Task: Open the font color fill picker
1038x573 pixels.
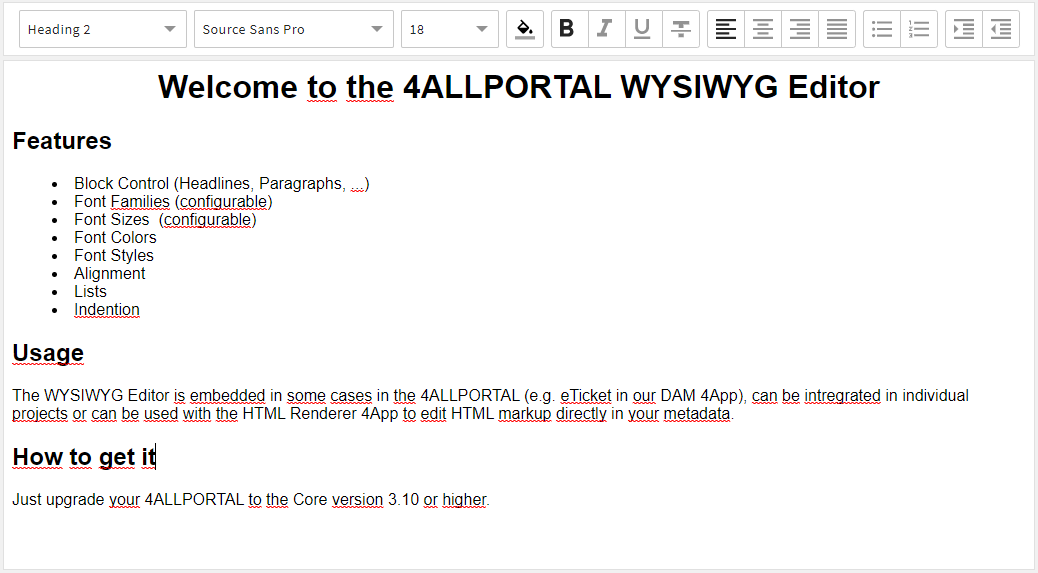Action: (525, 29)
